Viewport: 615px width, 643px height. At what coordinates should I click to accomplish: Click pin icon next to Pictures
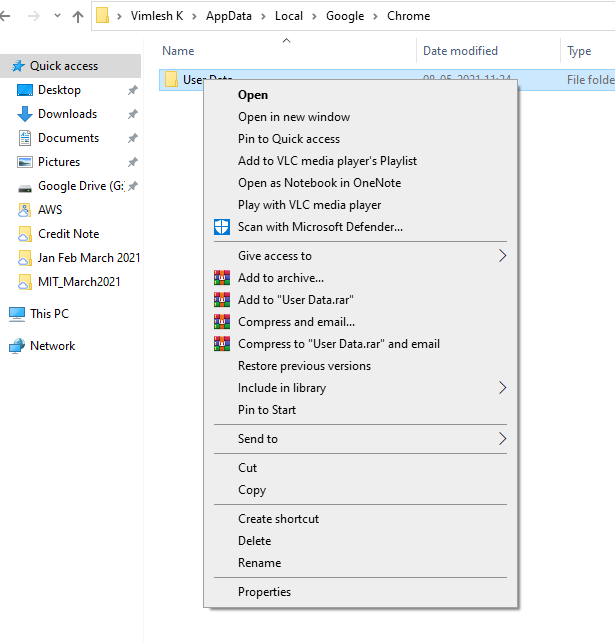click(132, 162)
